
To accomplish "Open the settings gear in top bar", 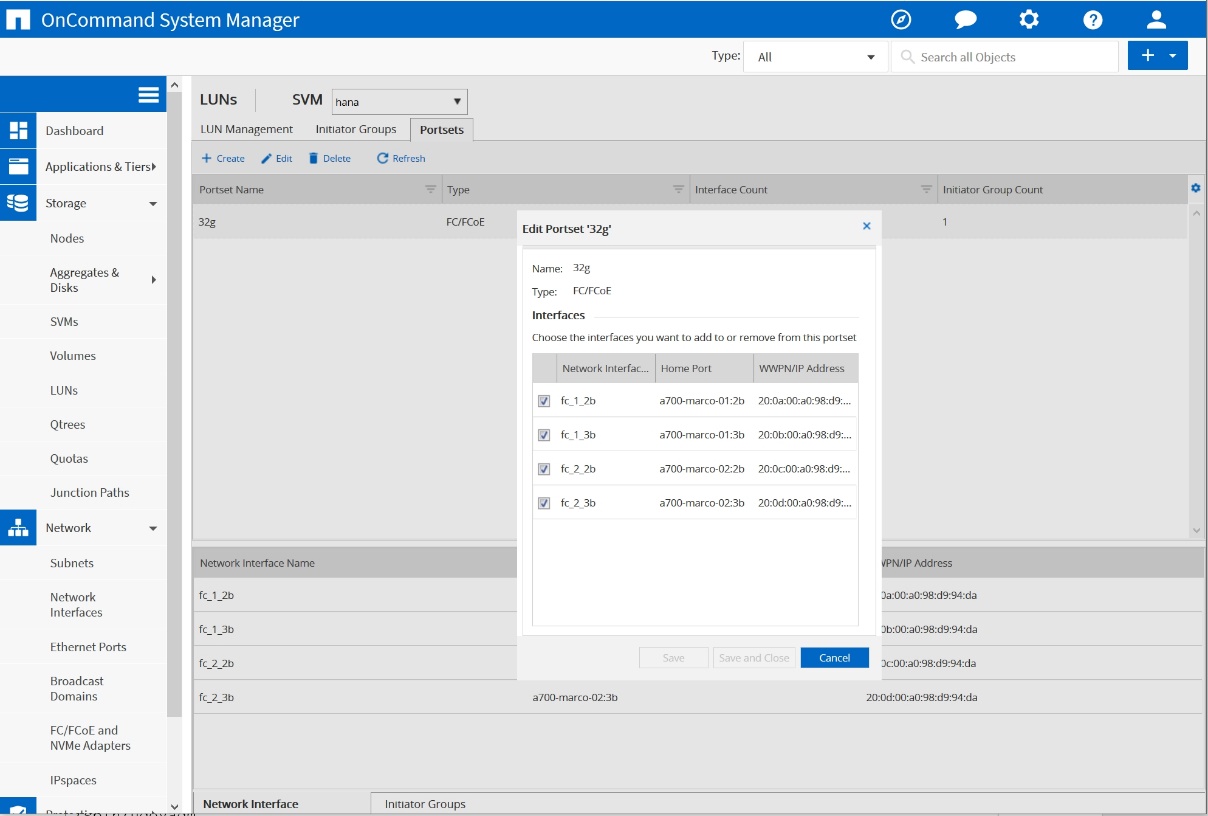I will pos(1028,20).
